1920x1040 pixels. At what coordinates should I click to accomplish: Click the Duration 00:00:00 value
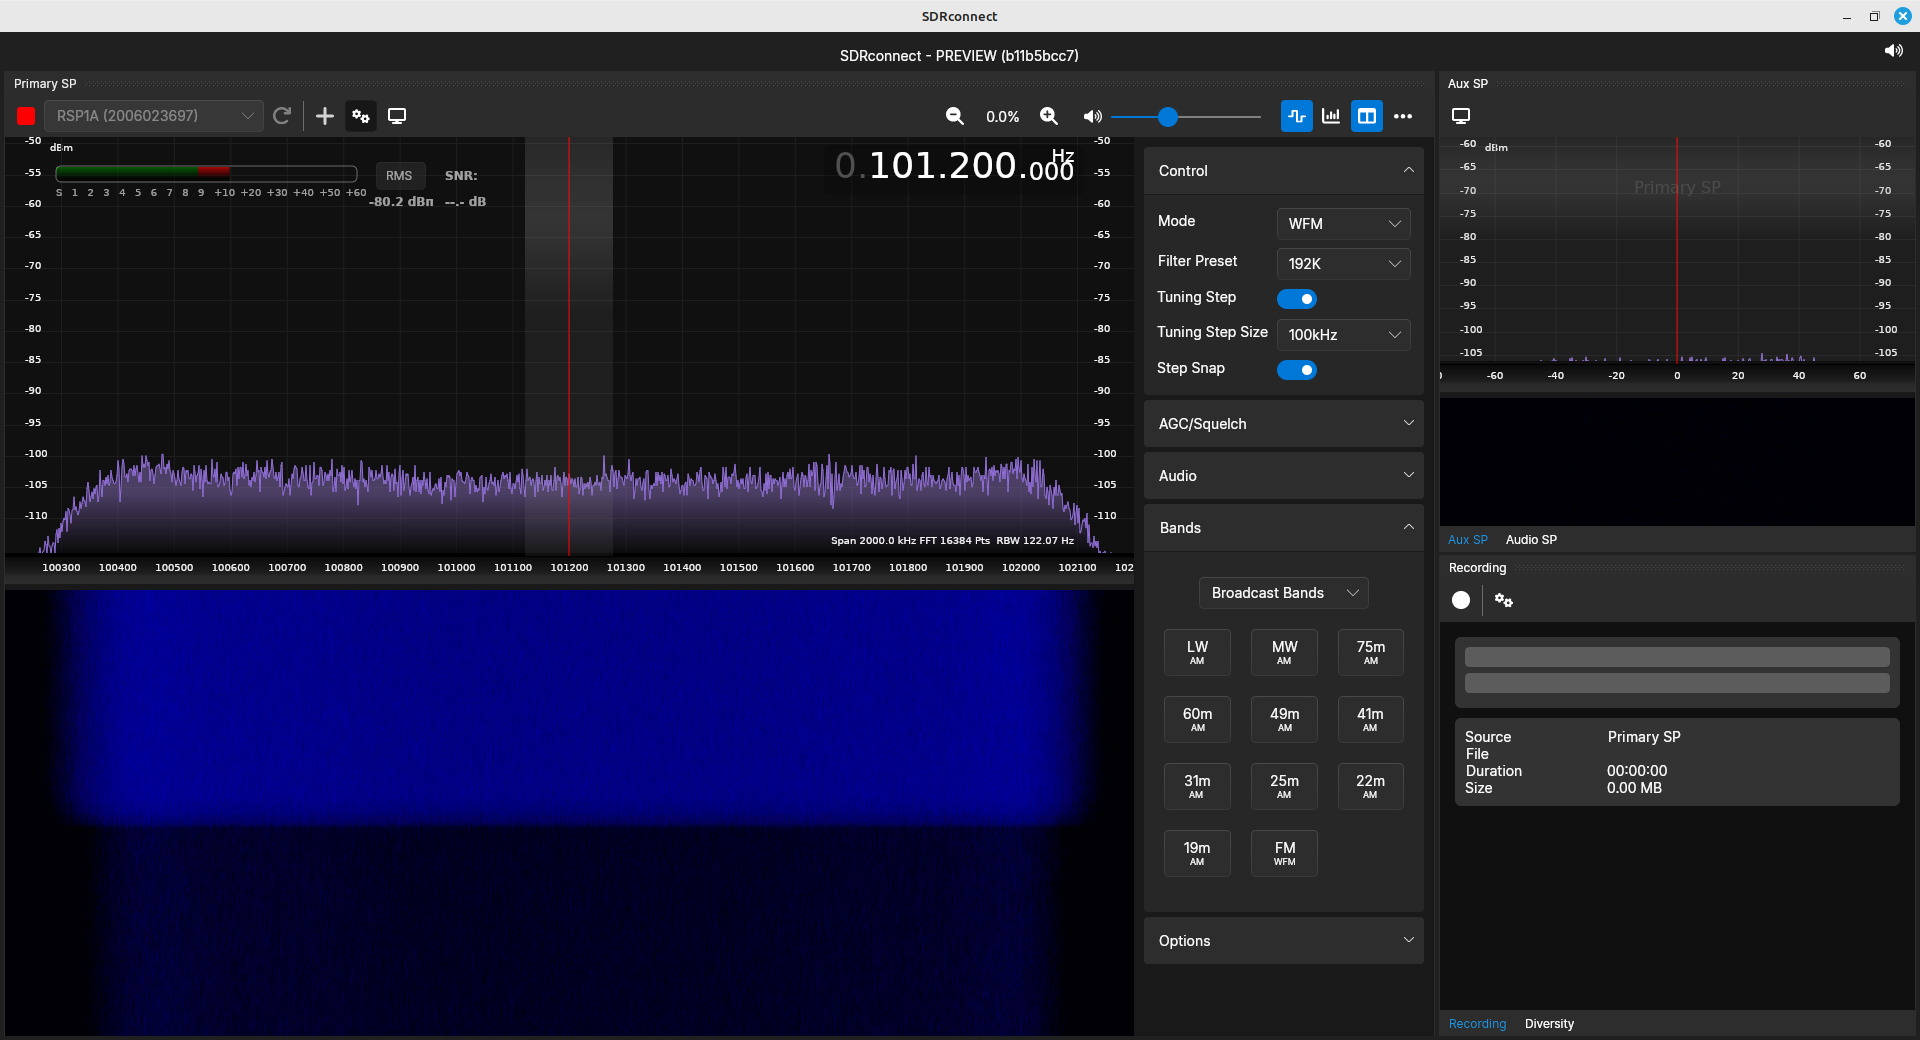tap(1637, 771)
